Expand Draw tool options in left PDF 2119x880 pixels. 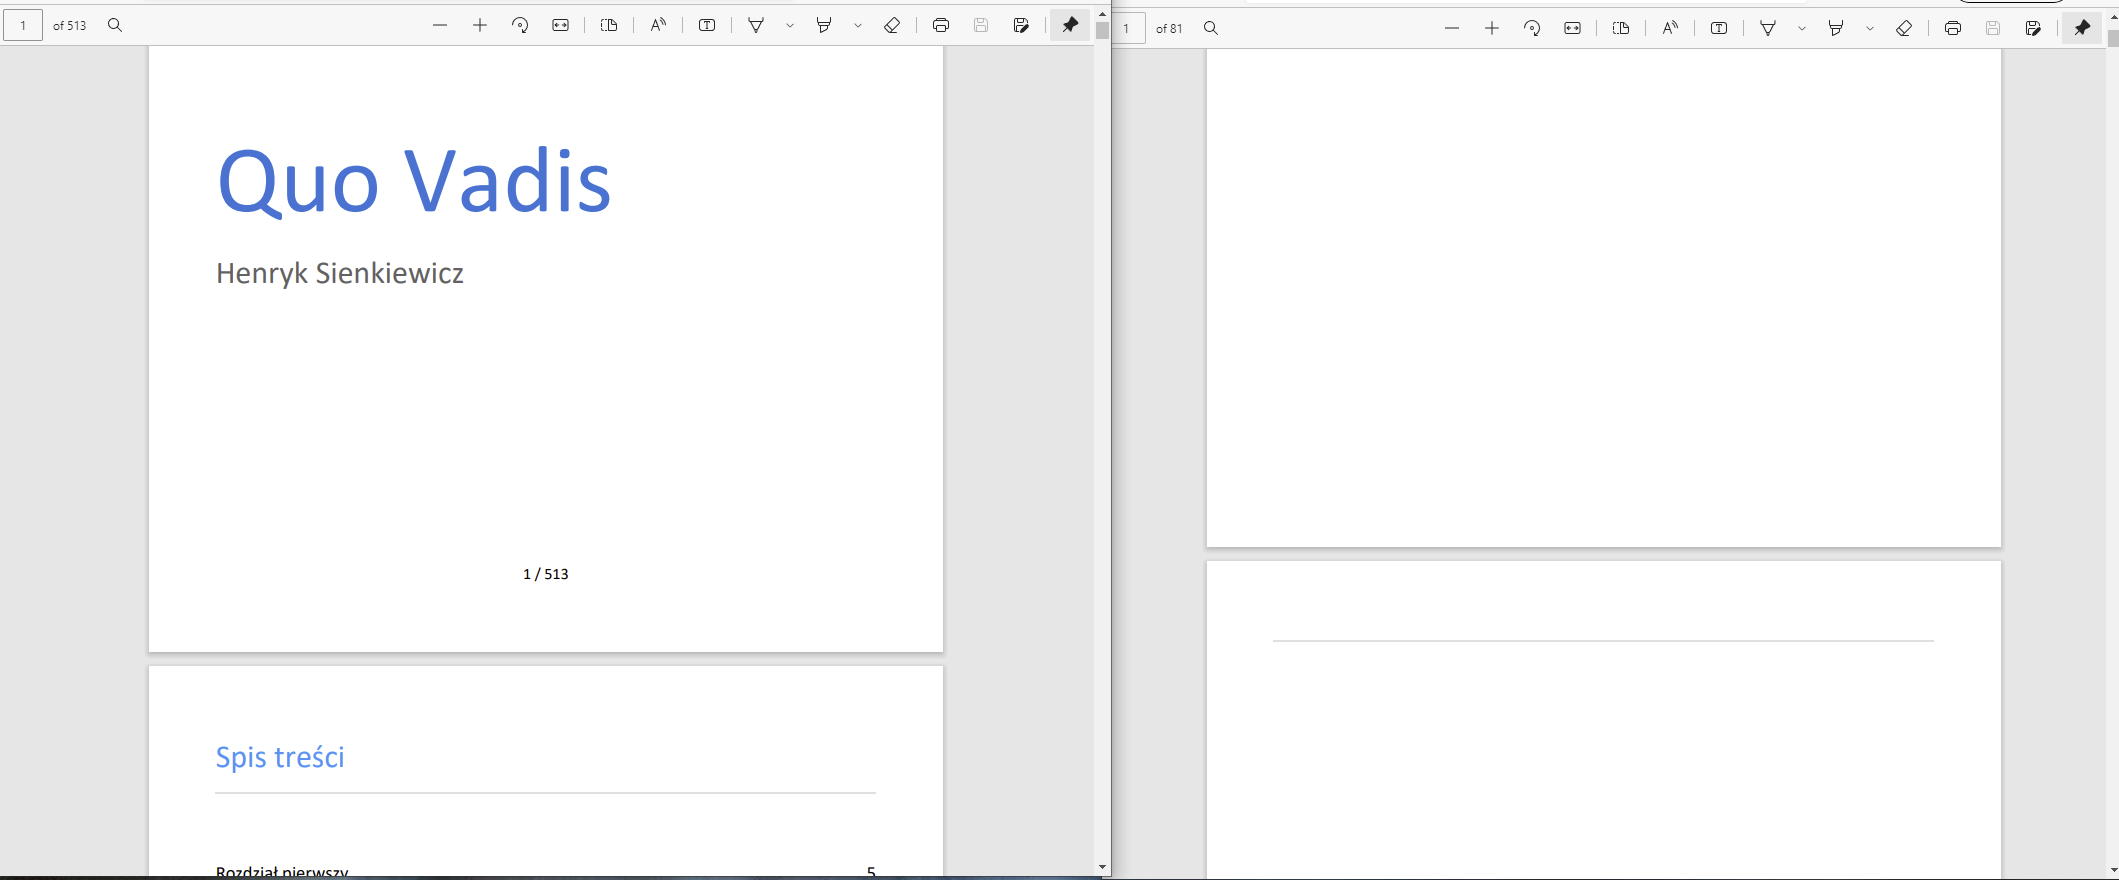[x=790, y=25]
